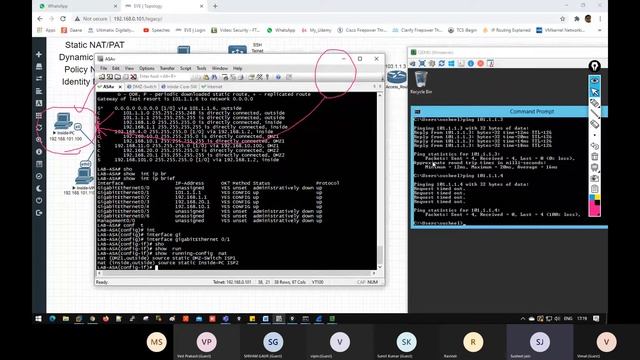Click the trash clear icon in annotation bar
Image resolution: width=640 pixels, height=360 pixels.
[x=595, y=157]
